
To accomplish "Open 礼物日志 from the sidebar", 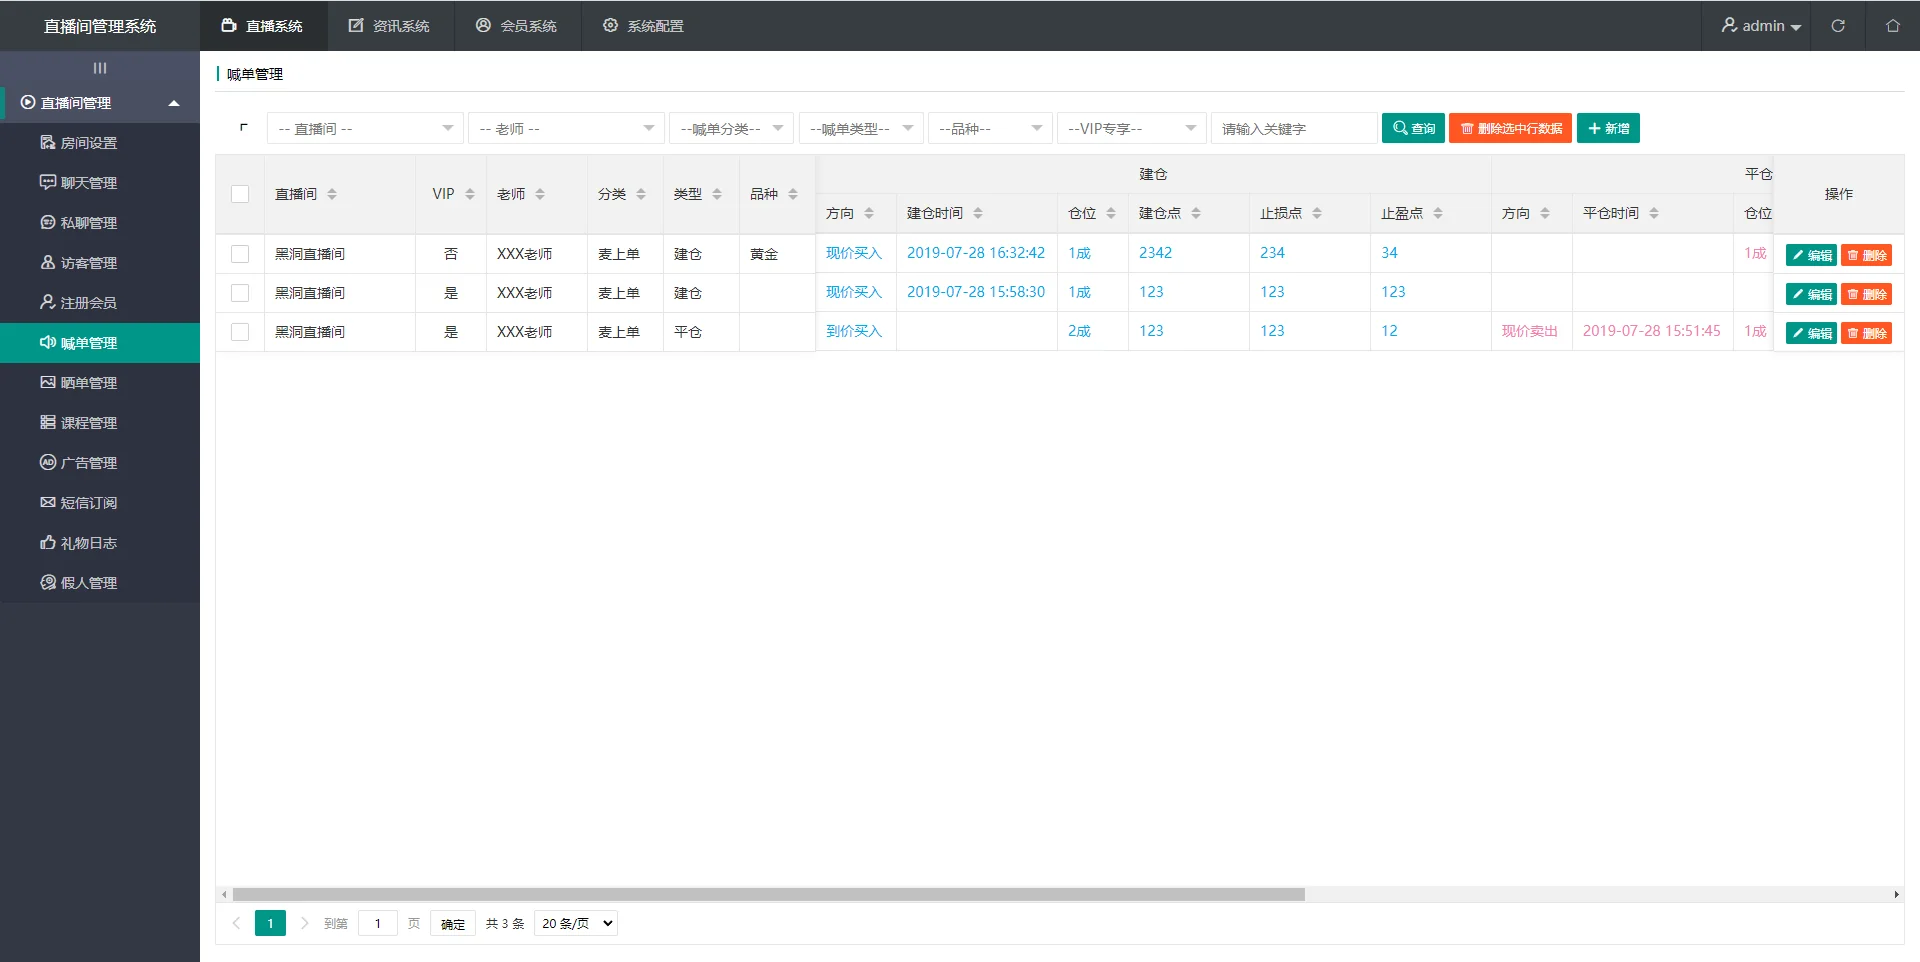I will coord(88,543).
